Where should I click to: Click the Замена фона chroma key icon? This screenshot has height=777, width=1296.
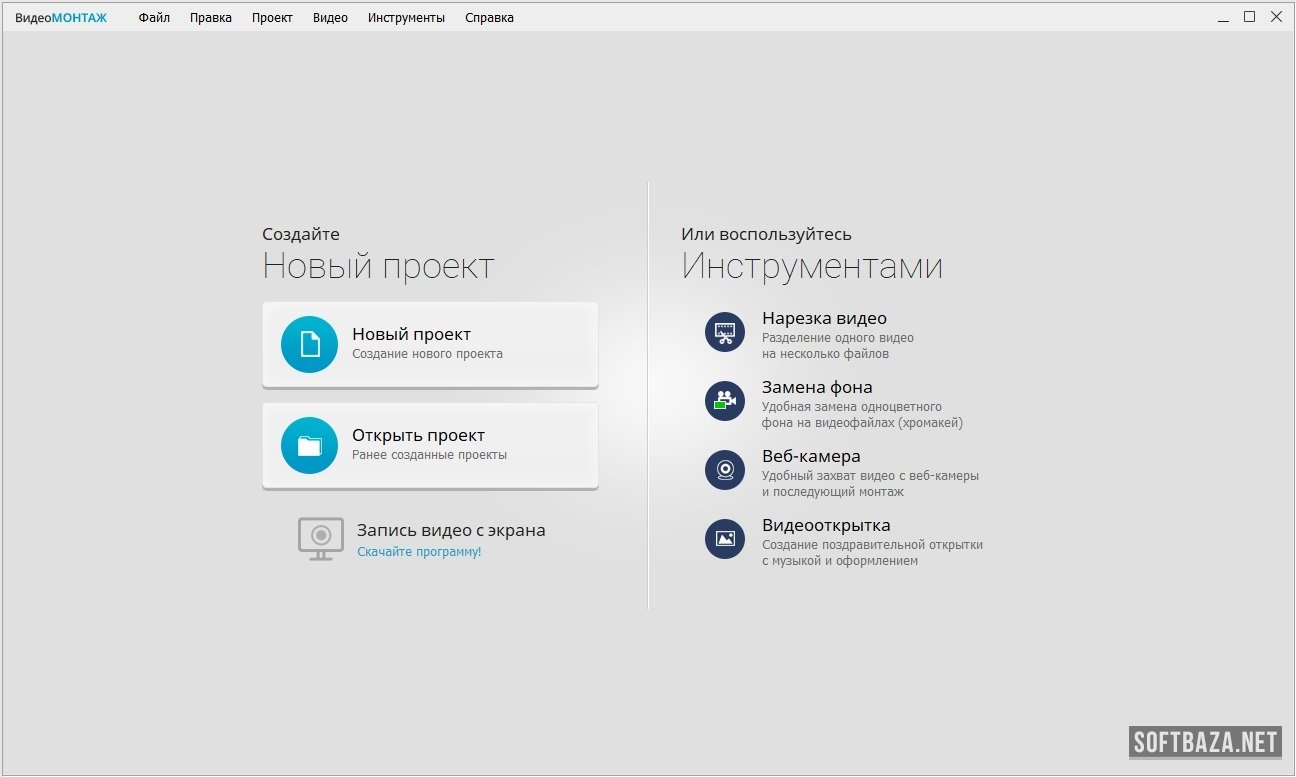[x=725, y=400]
